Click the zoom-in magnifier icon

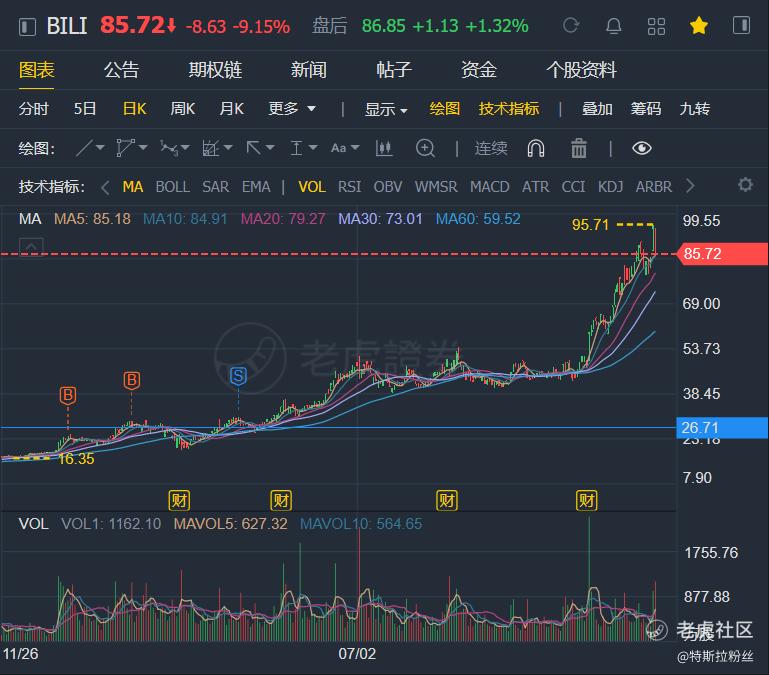425,148
